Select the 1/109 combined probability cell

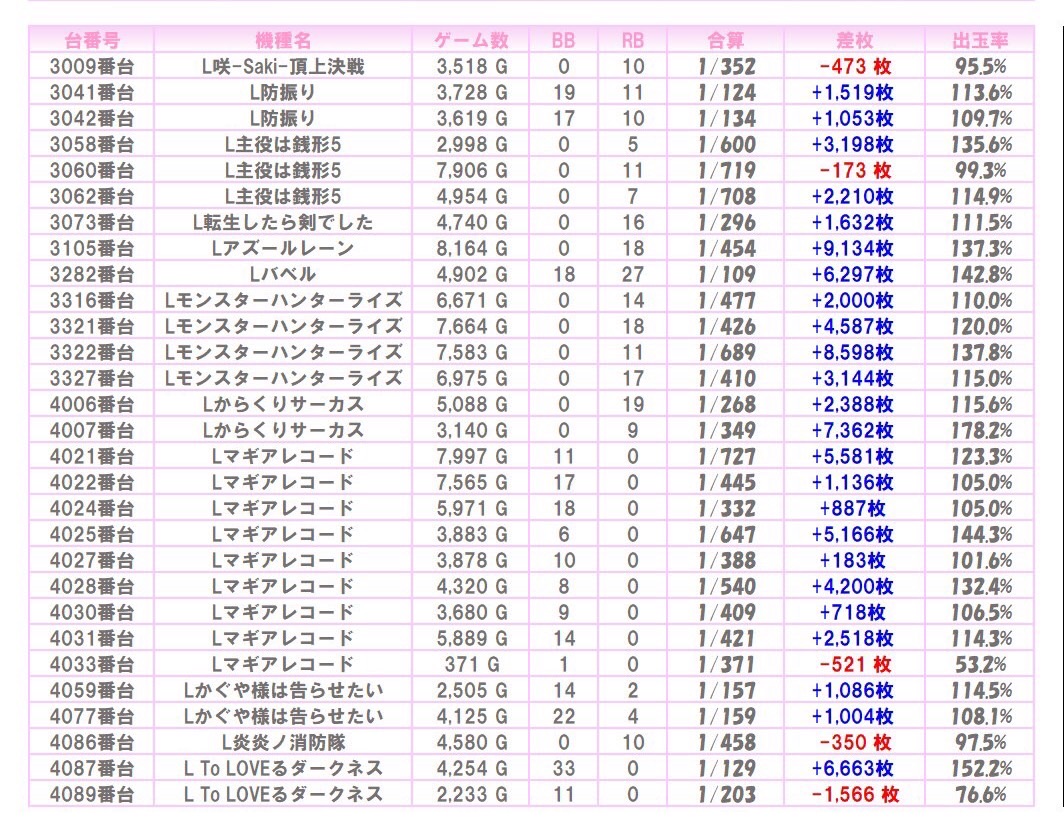[x=726, y=275]
